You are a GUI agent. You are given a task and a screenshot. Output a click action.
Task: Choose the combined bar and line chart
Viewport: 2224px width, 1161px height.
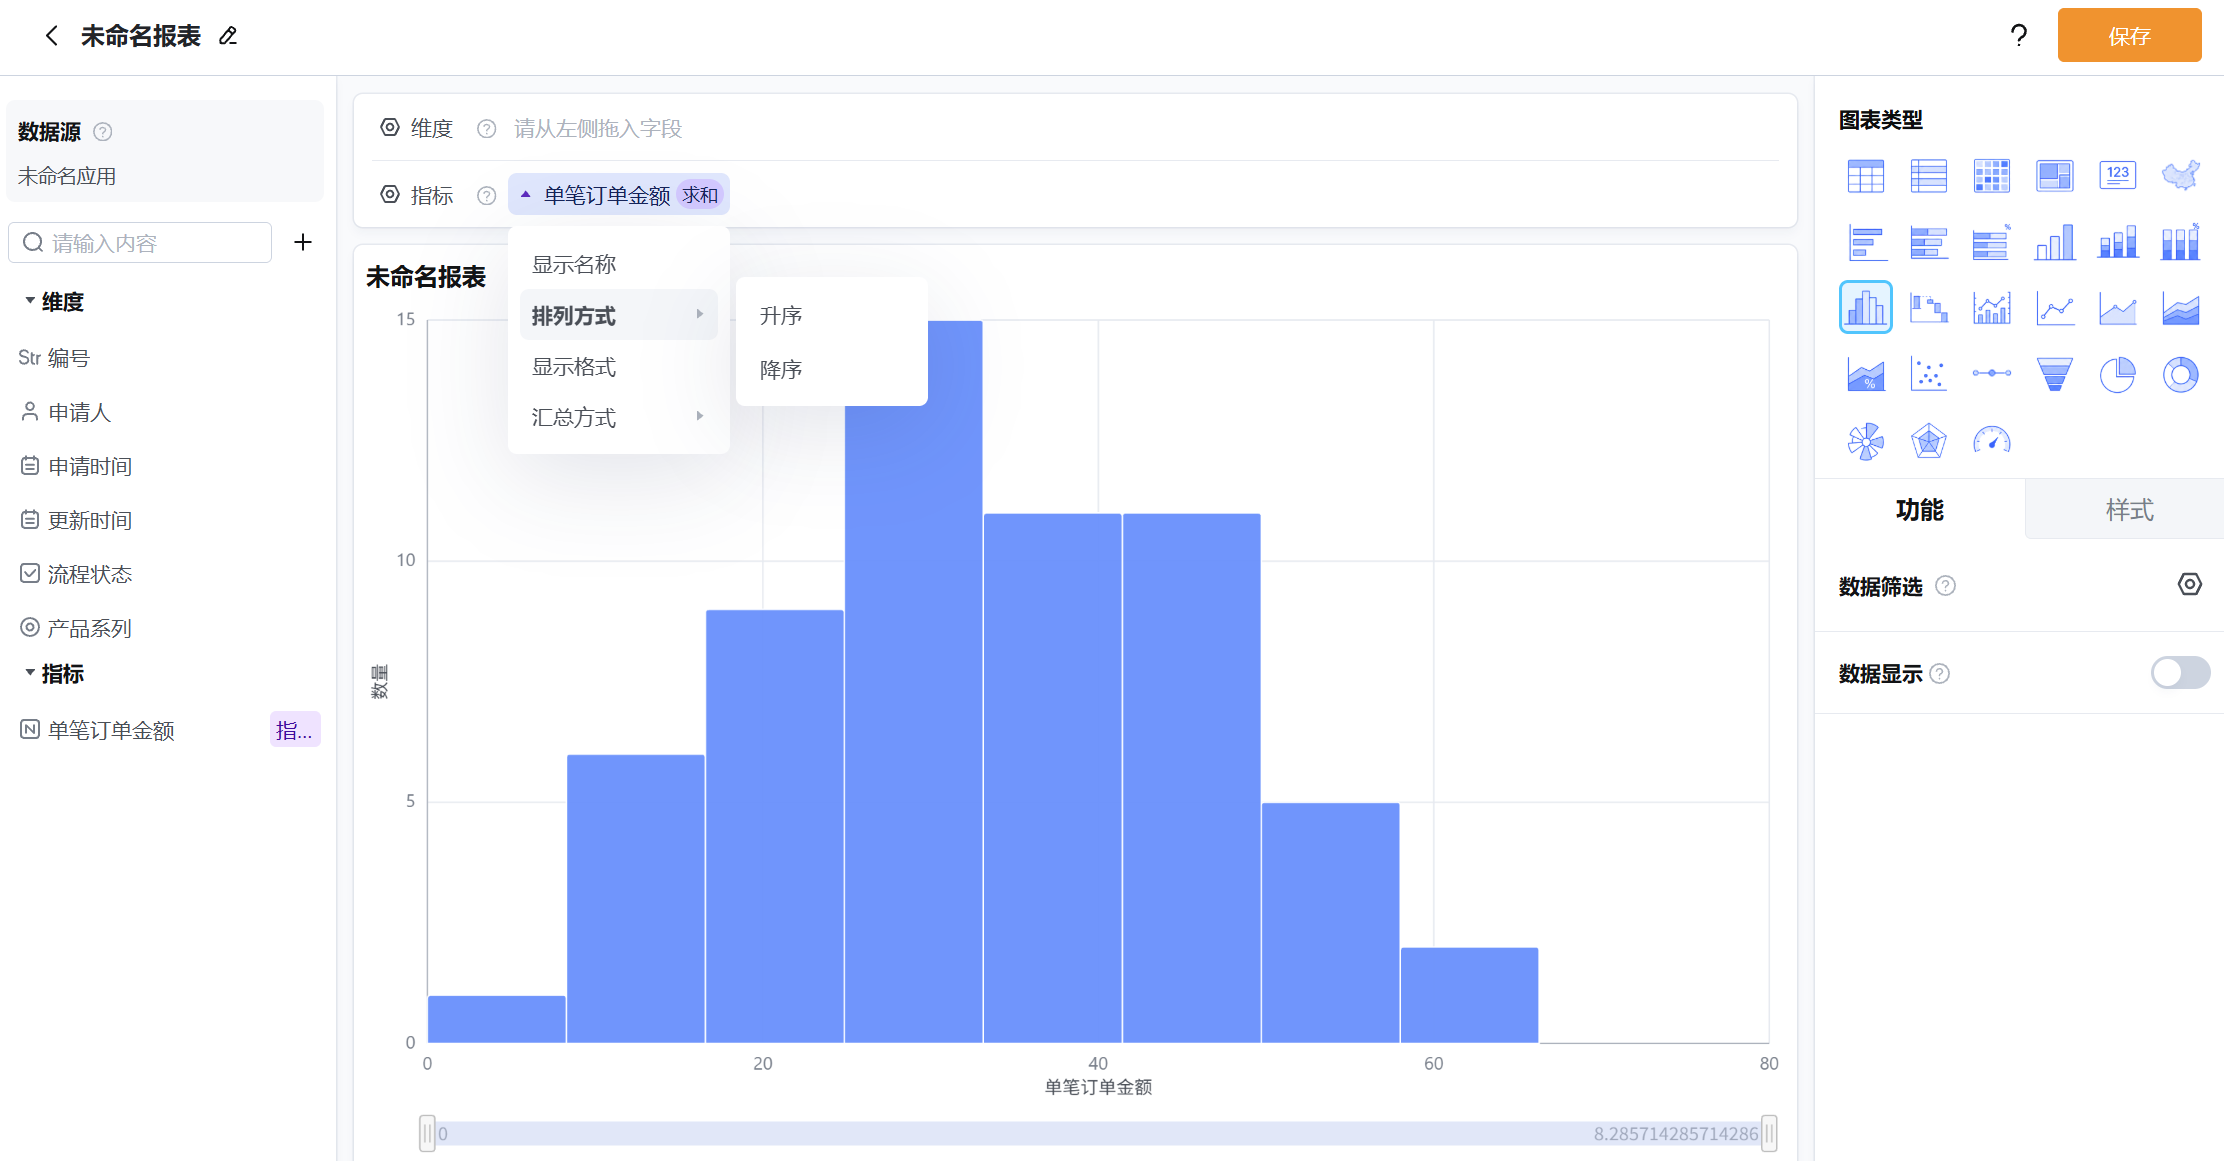click(1991, 308)
